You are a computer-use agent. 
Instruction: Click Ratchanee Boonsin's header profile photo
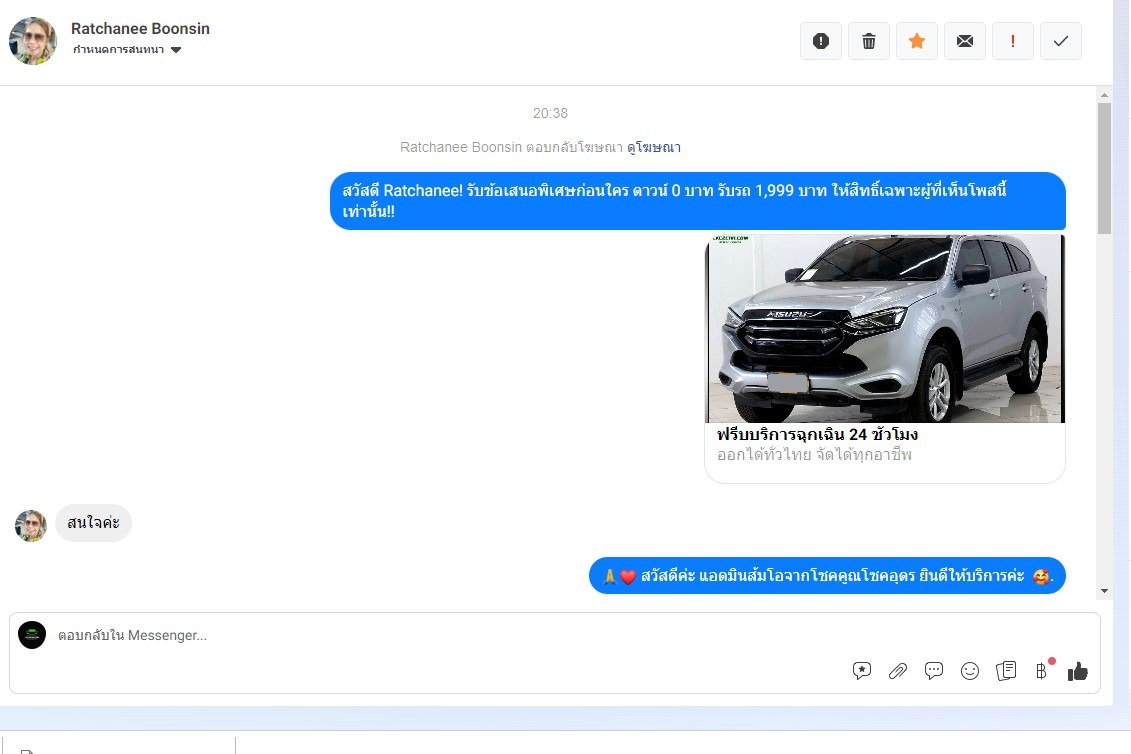point(32,41)
